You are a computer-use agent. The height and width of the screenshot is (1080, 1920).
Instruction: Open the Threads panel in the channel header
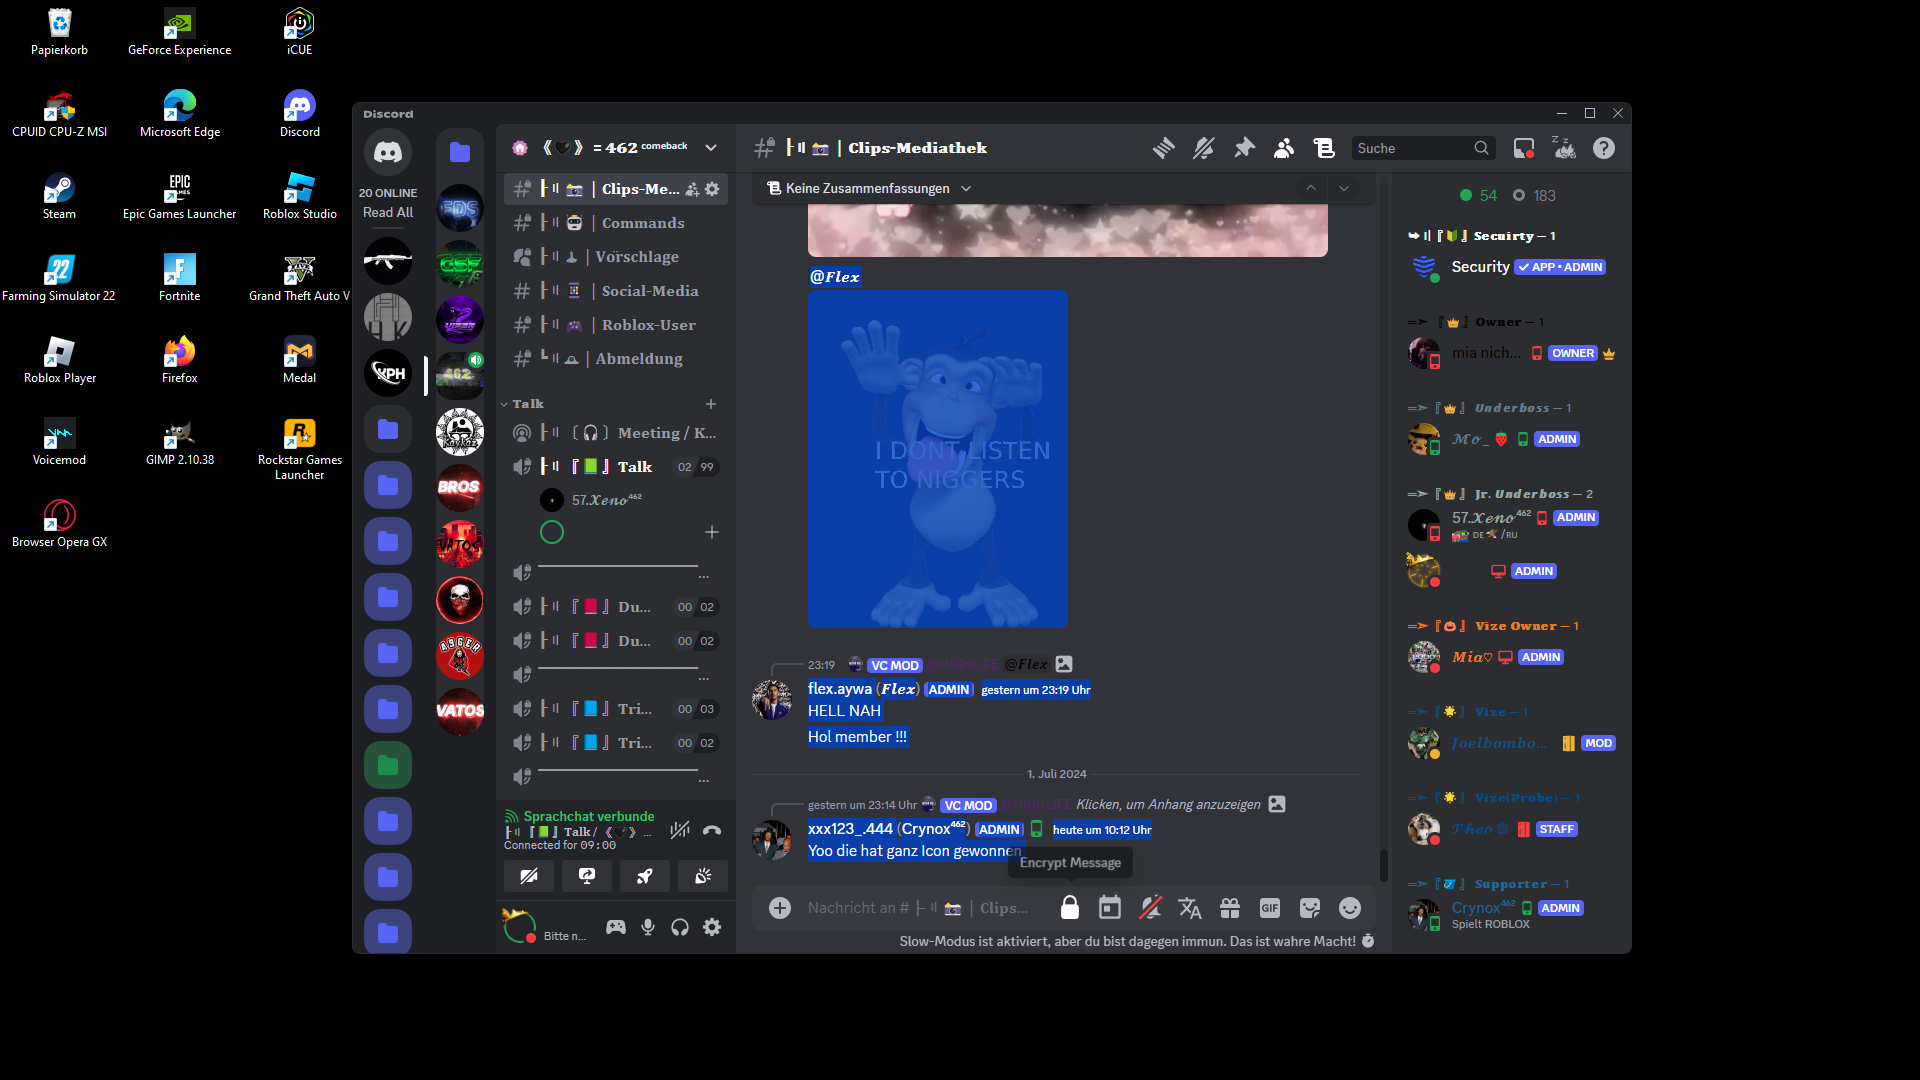click(1164, 148)
